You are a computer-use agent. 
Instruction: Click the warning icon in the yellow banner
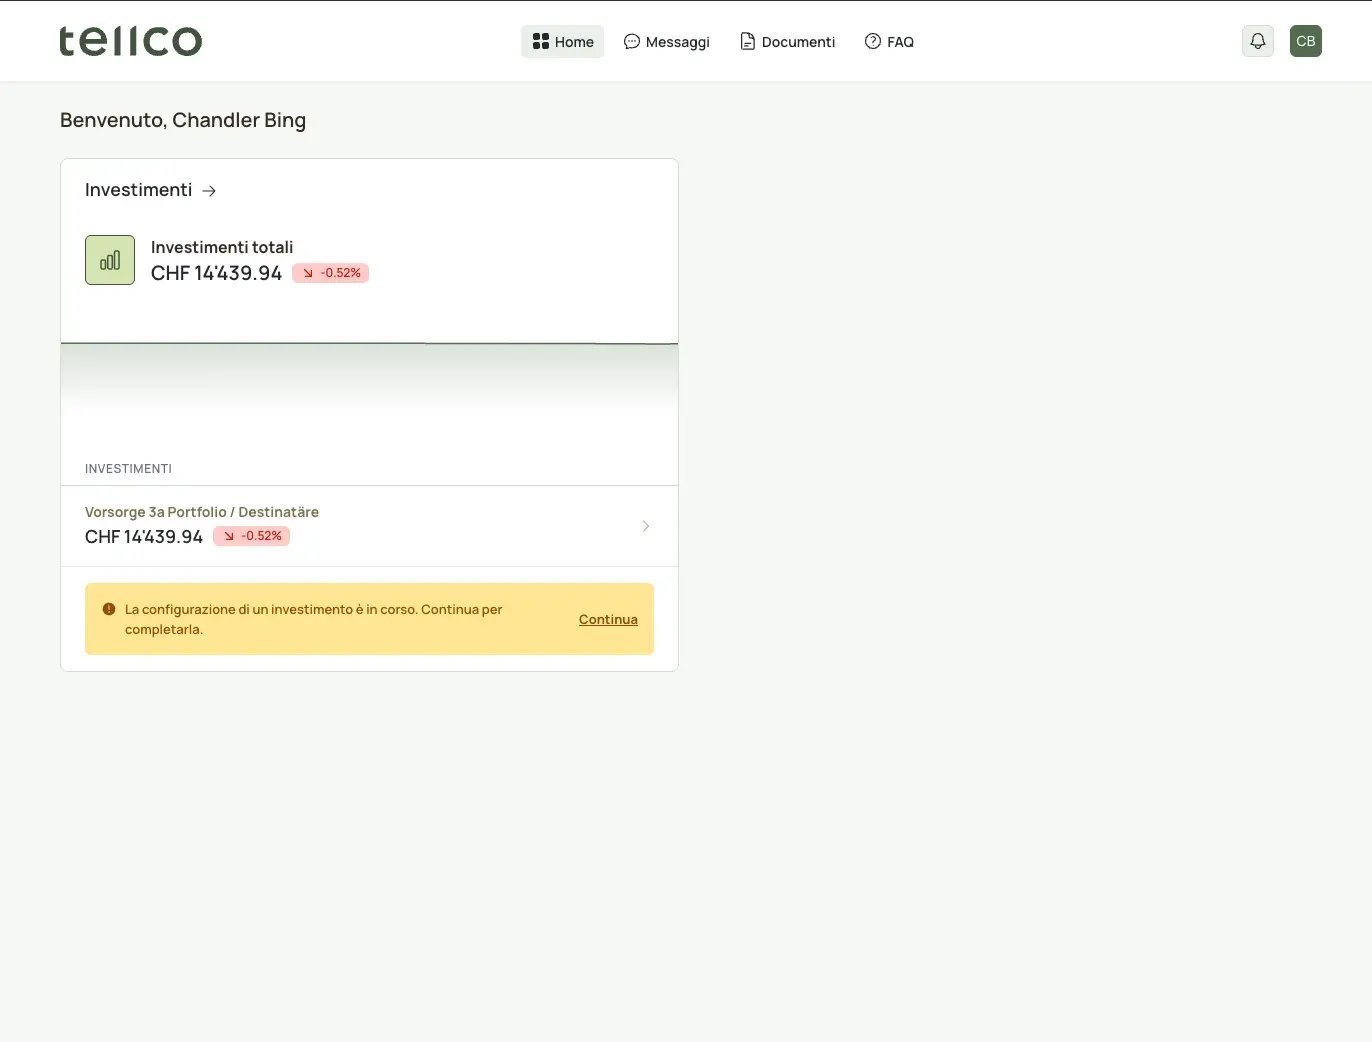(x=109, y=608)
